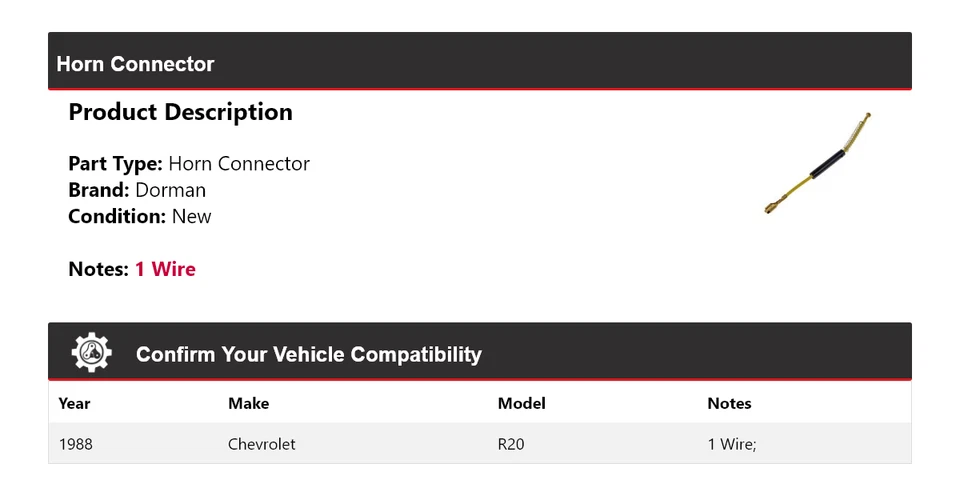
Task: Select the Chevrolet make cell
Action: coord(261,444)
